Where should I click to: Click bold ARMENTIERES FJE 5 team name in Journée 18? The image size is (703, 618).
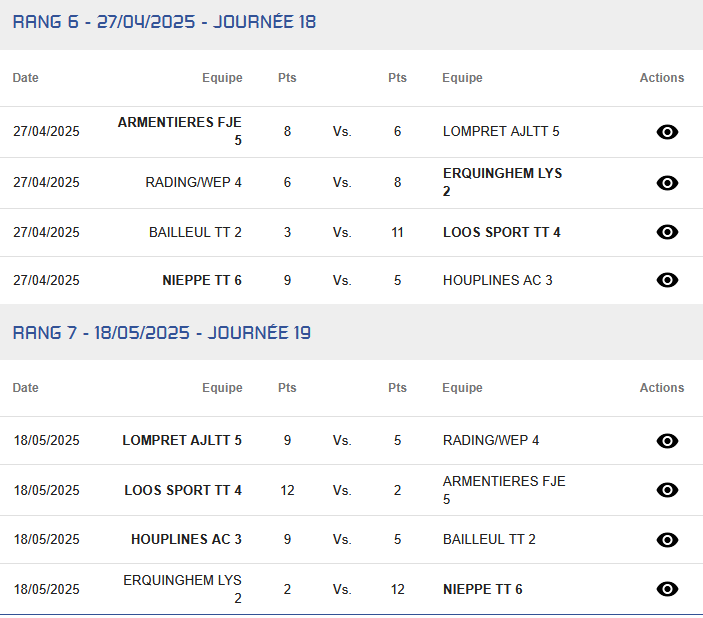(x=180, y=131)
